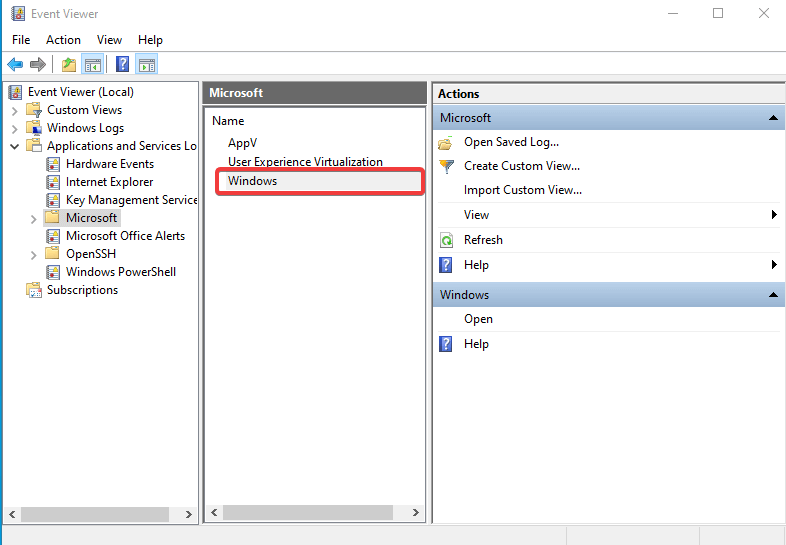Image resolution: width=786 pixels, height=545 pixels.
Task: Click the green Refresh icon
Action: click(x=446, y=240)
